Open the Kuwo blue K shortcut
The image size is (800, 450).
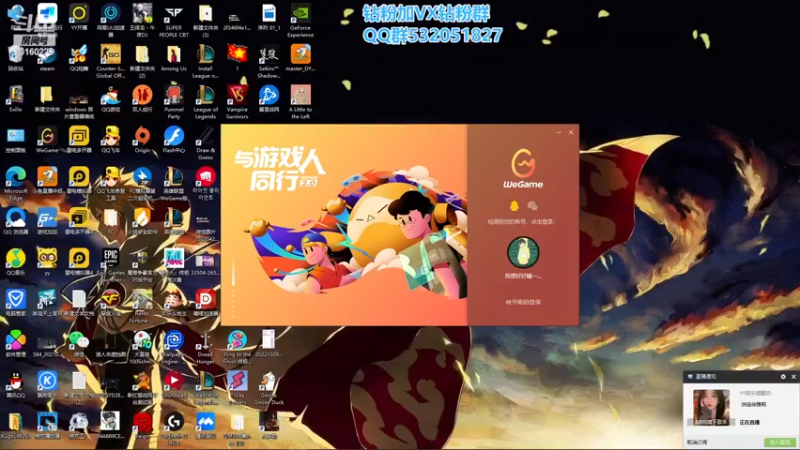pos(47,385)
